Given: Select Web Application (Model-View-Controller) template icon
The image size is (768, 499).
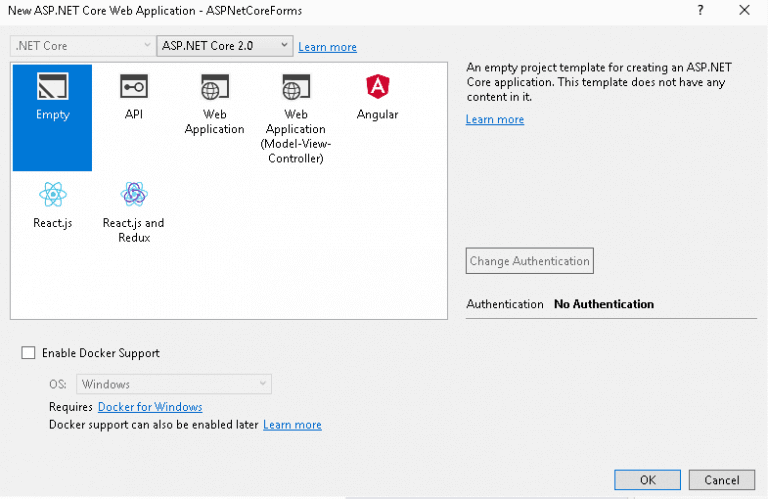Looking at the screenshot, I should (295, 89).
